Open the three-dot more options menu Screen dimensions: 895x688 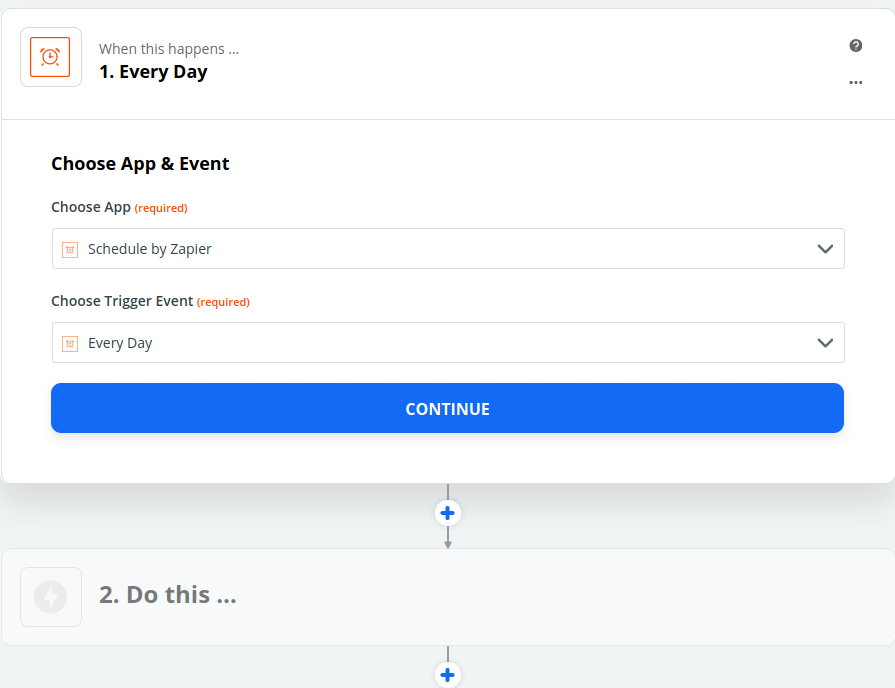[x=855, y=83]
